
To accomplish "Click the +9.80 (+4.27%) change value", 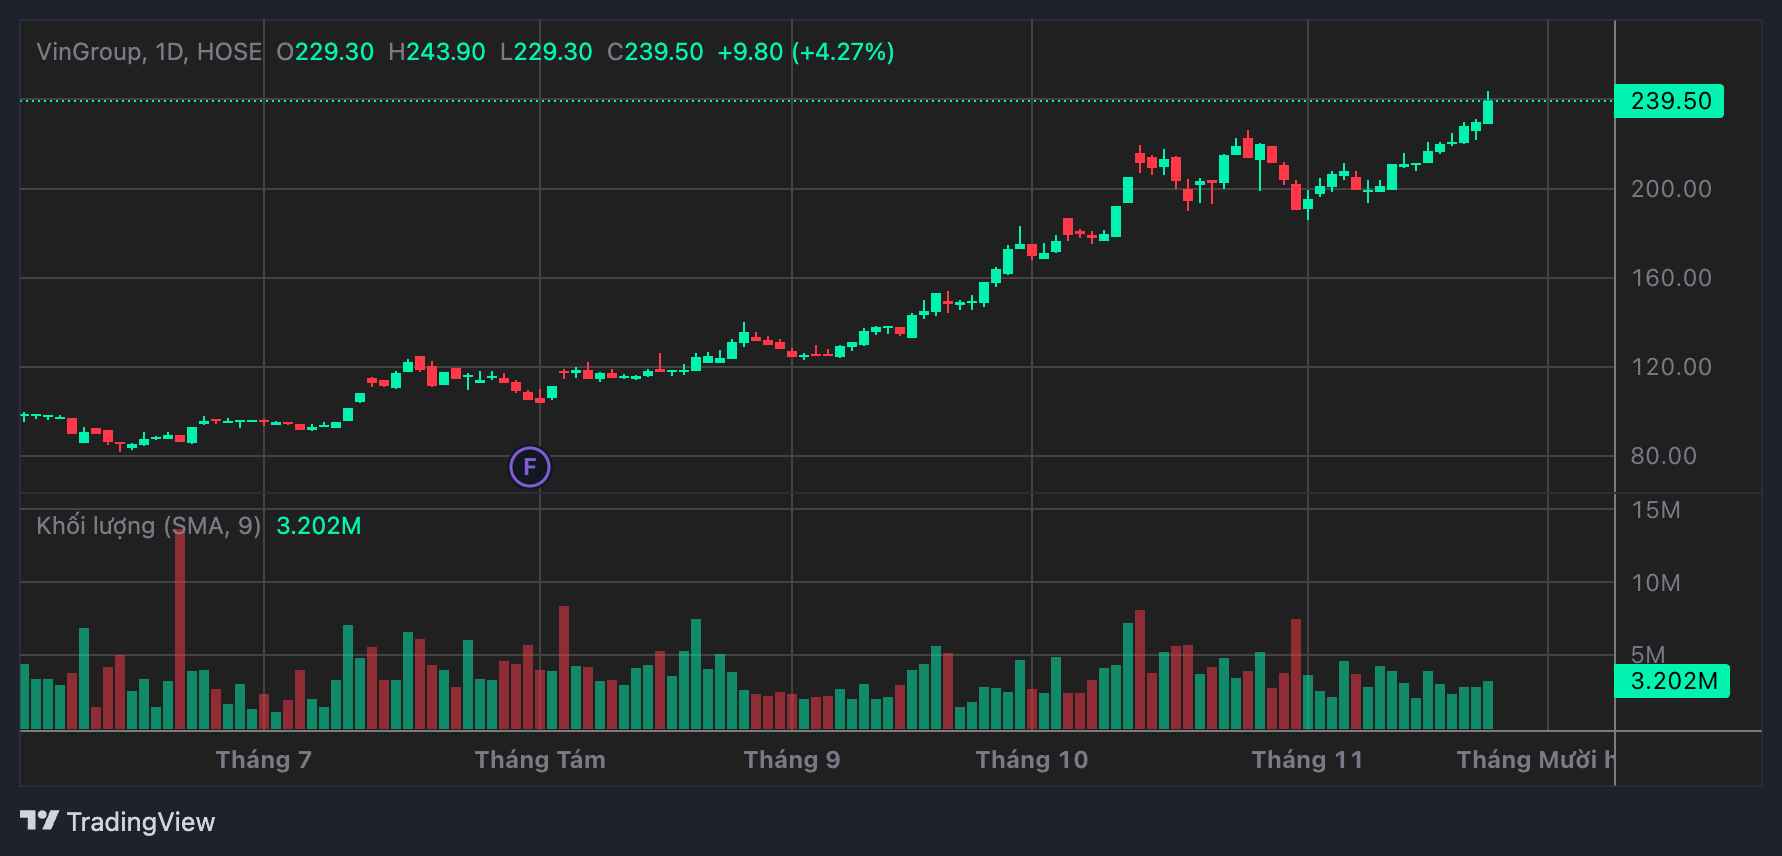I will click(806, 52).
